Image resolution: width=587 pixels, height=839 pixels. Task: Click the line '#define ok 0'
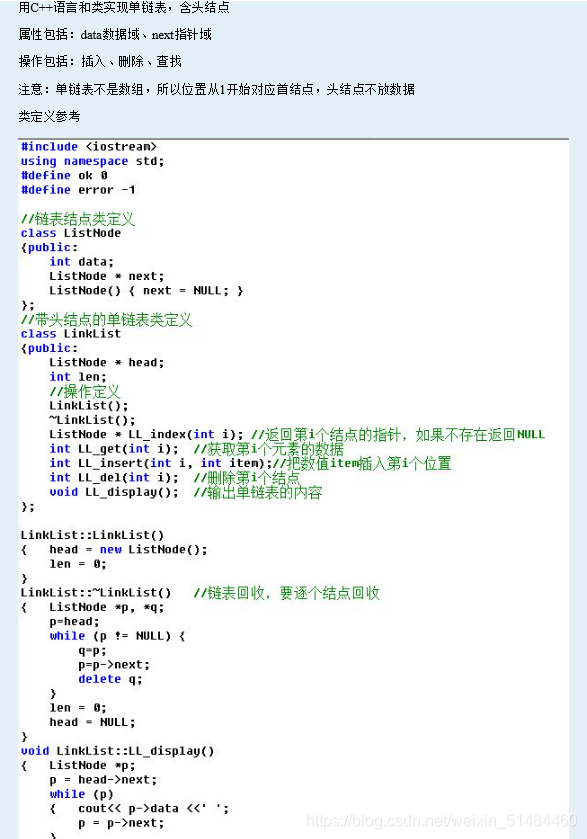(x=64, y=176)
